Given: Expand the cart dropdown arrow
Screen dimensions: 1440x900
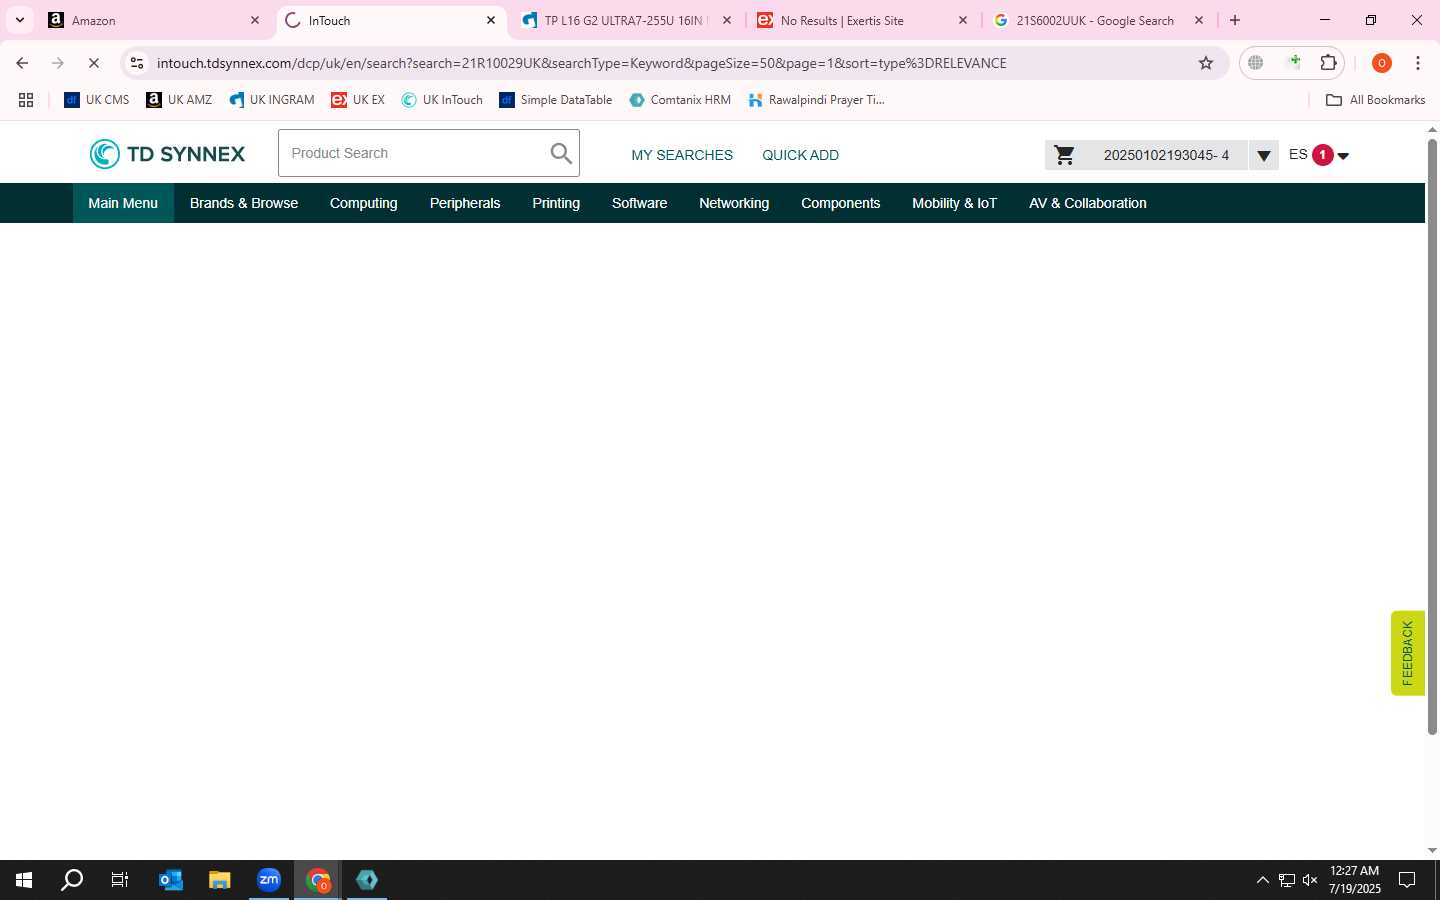Looking at the screenshot, I should pos(1264,155).
